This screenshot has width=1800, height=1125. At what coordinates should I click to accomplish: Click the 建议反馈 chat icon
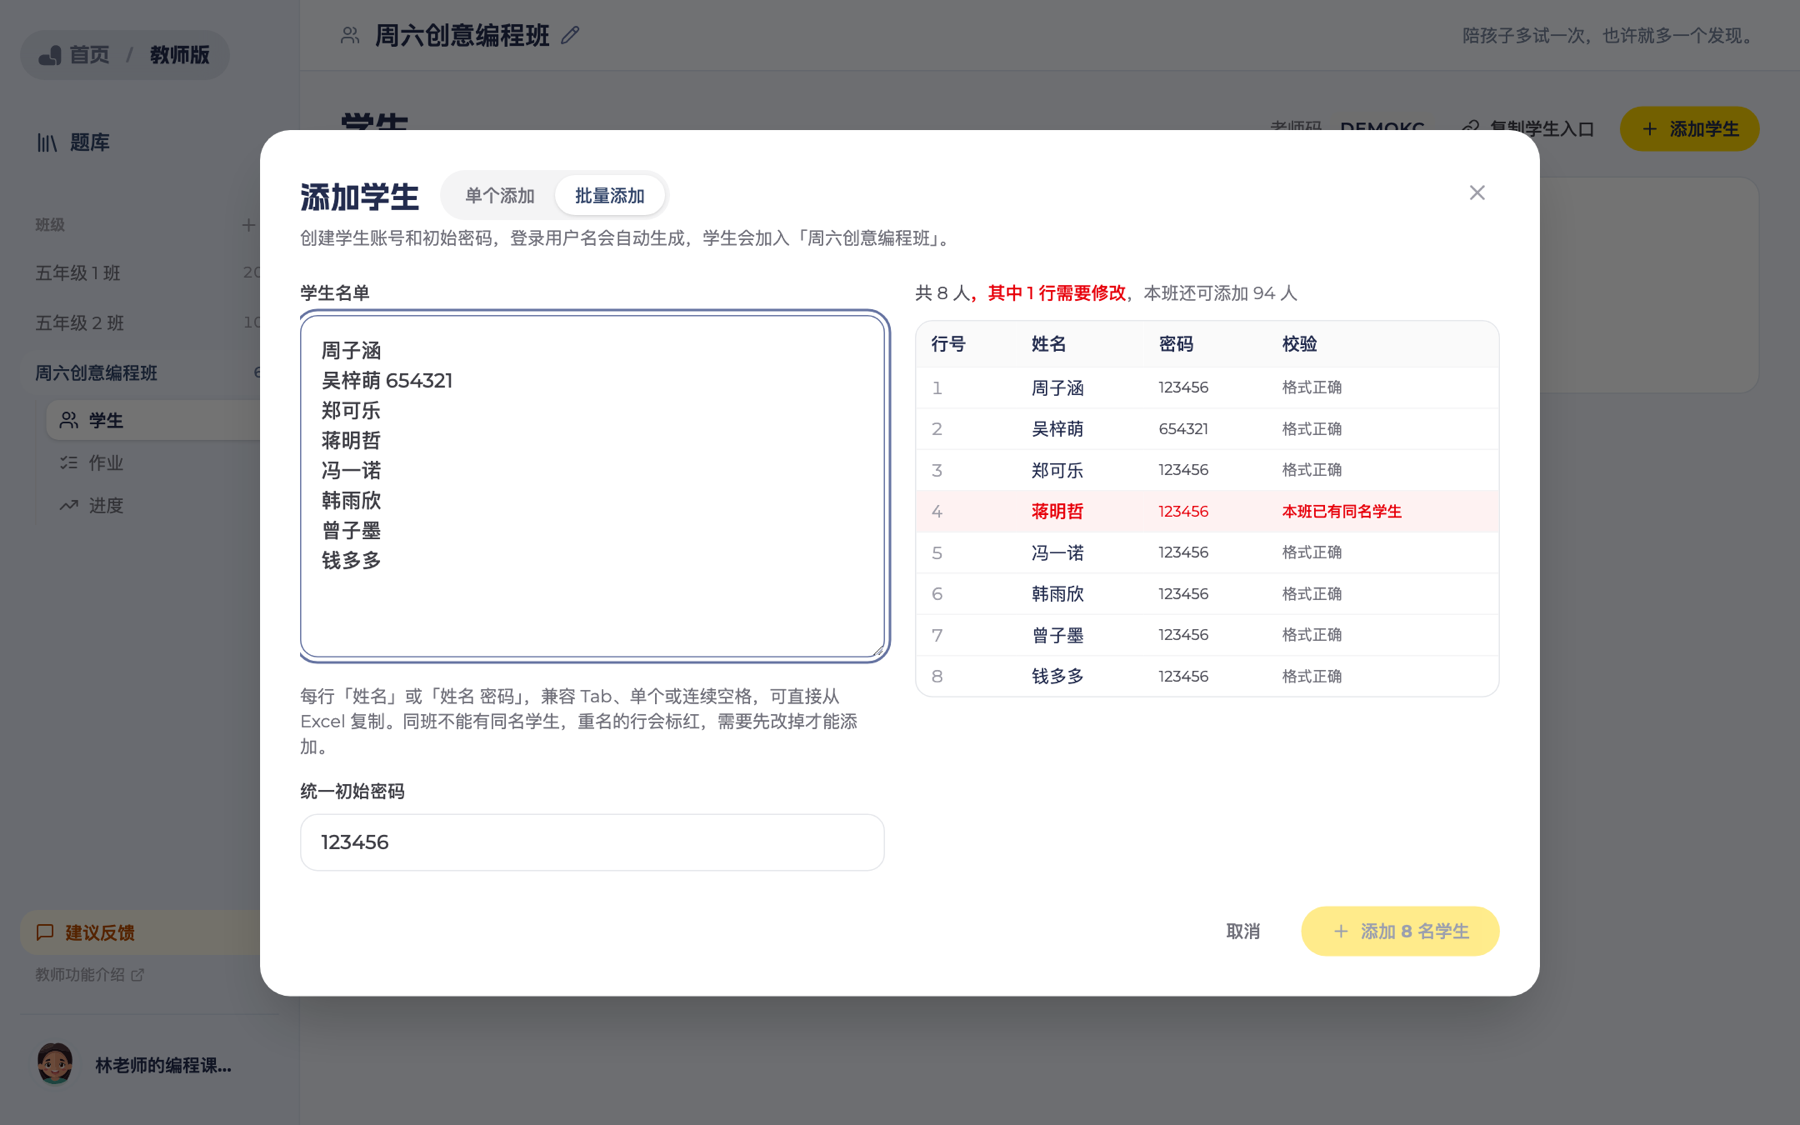pyautogui.click(x=45, y=932)
